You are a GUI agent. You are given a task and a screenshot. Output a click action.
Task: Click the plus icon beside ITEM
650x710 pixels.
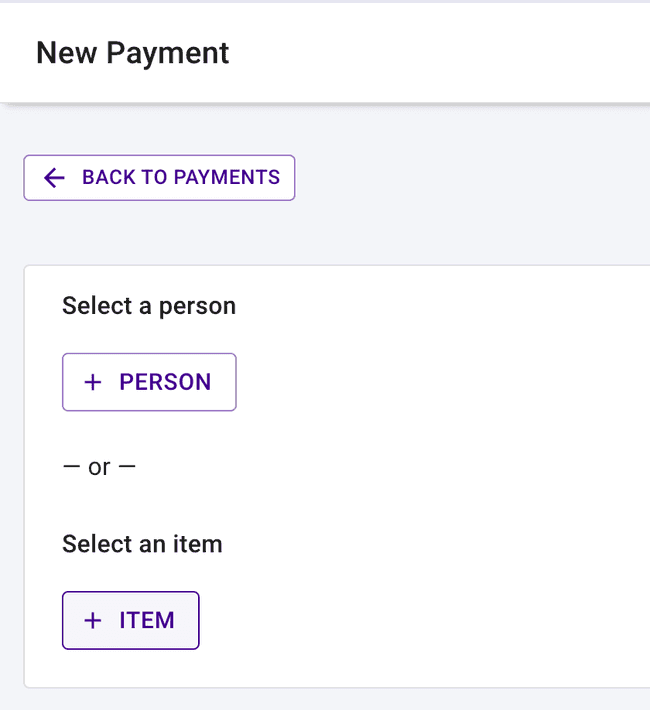point(93,620)
